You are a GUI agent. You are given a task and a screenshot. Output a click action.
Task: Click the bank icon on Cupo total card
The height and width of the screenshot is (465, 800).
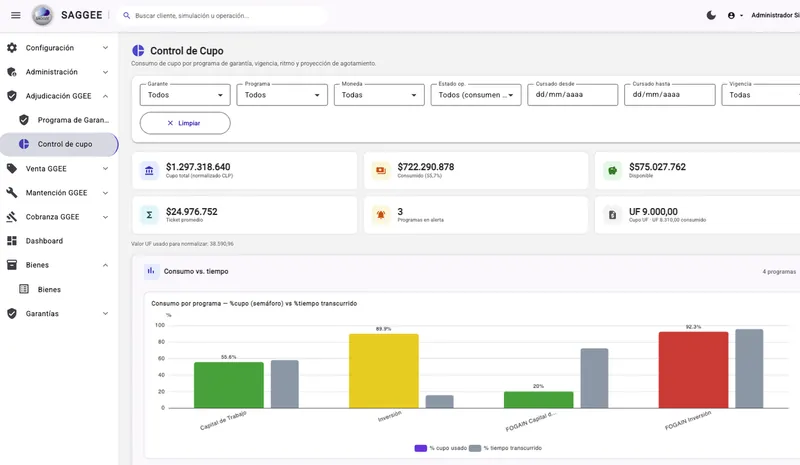pos(149,170)
